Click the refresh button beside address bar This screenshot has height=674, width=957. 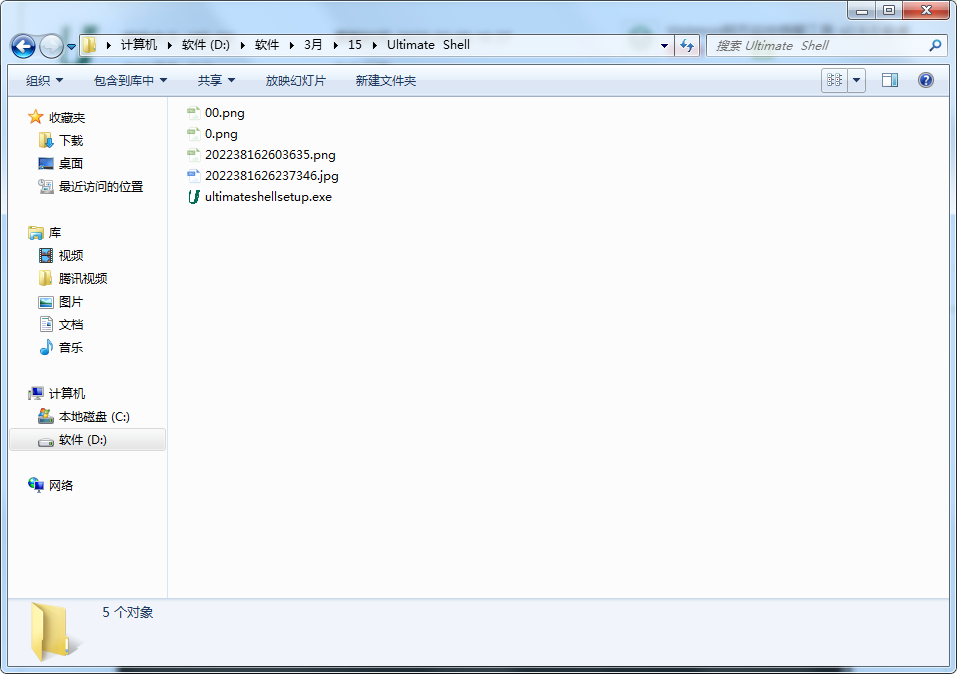[x=687, y=46]
